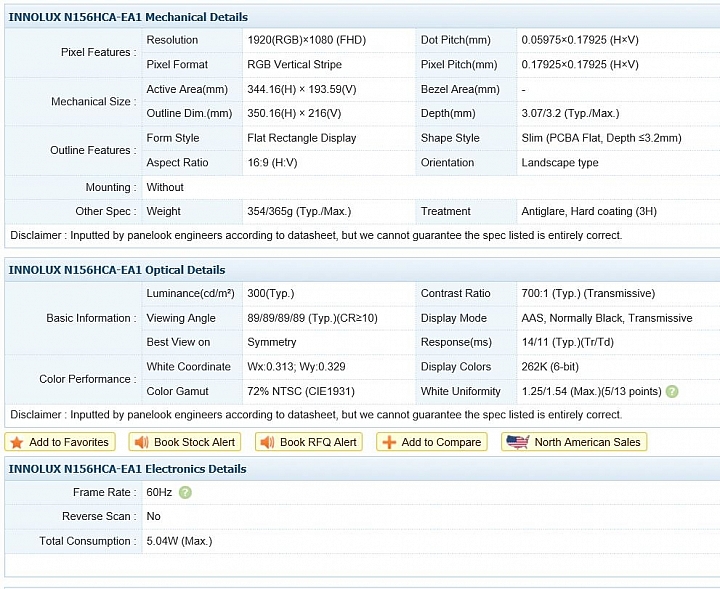The image size is (720, 589).
Task: Select Luminance value 300(Typ.)
Action: [x=270, y=293]
